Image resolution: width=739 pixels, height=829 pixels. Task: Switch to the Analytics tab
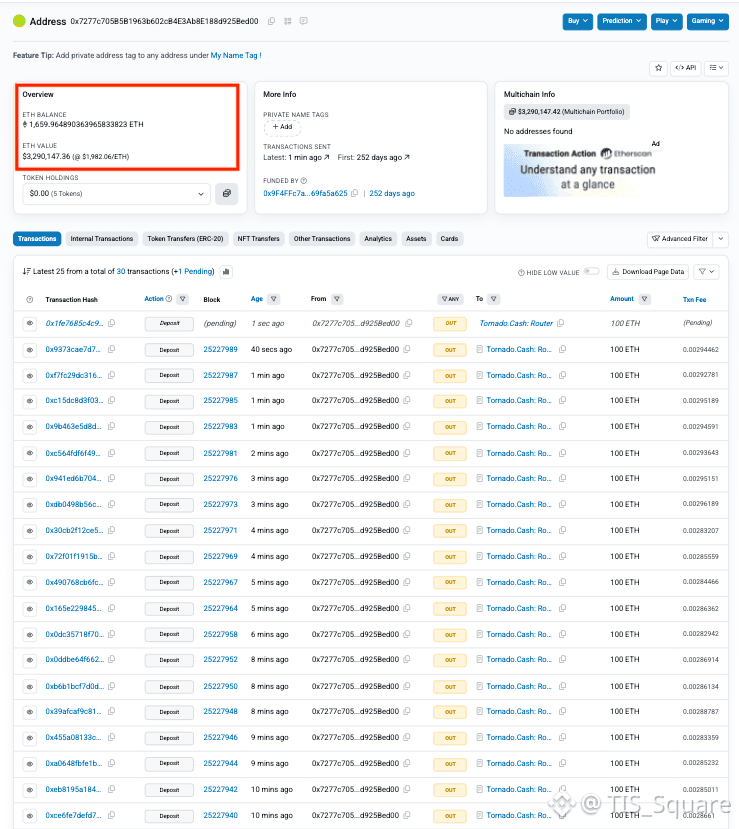[378, 239]
